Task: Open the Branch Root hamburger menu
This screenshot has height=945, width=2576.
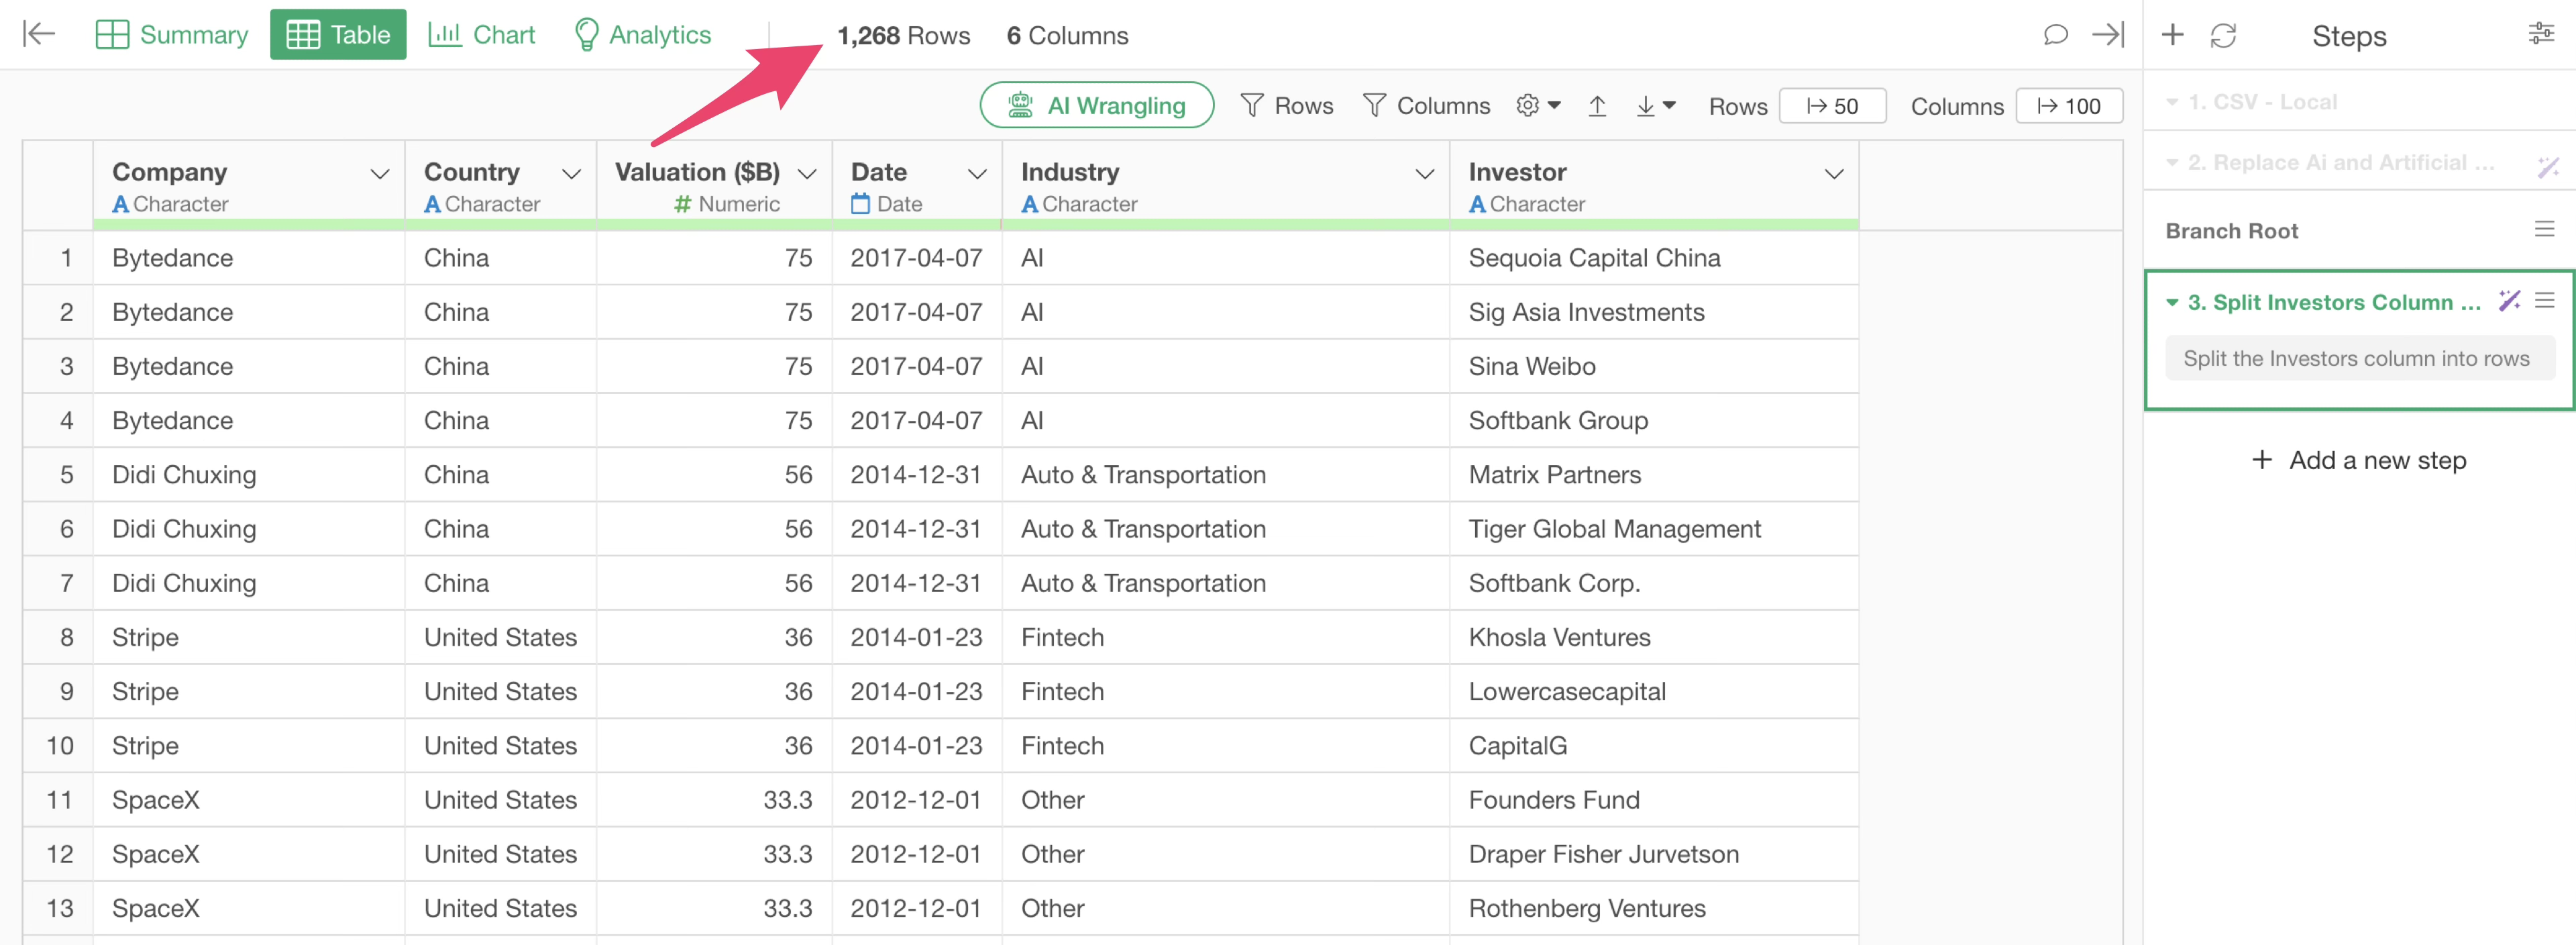Action: [x=2544, y=230]
